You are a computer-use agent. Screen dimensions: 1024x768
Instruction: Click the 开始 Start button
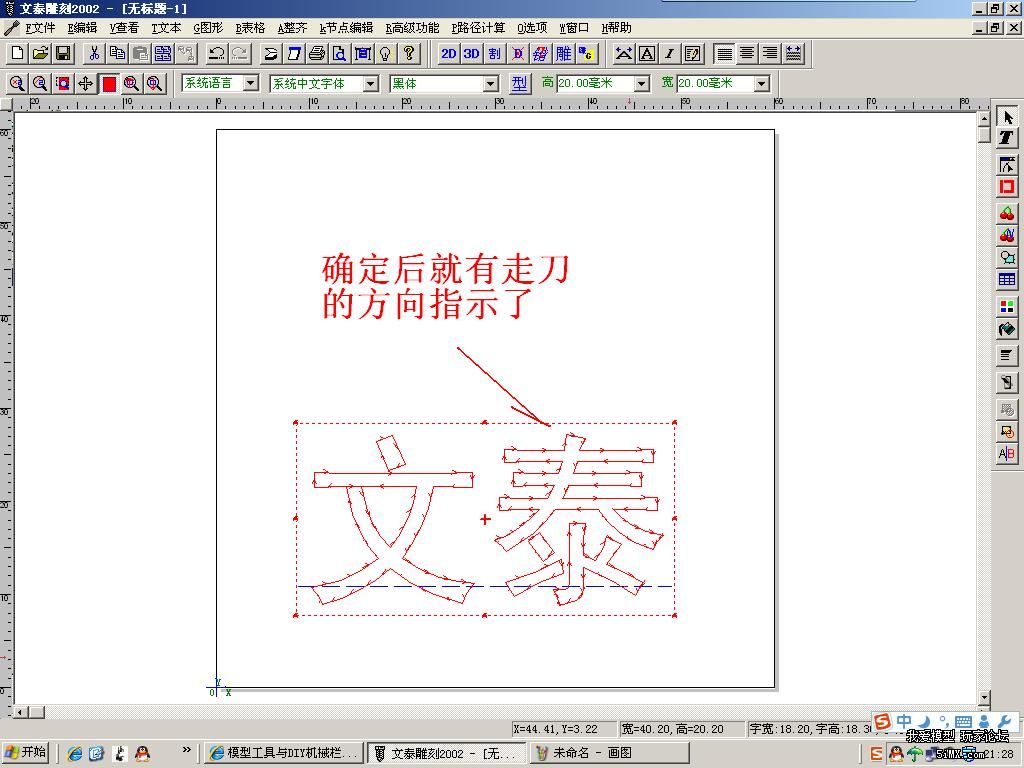26,752
